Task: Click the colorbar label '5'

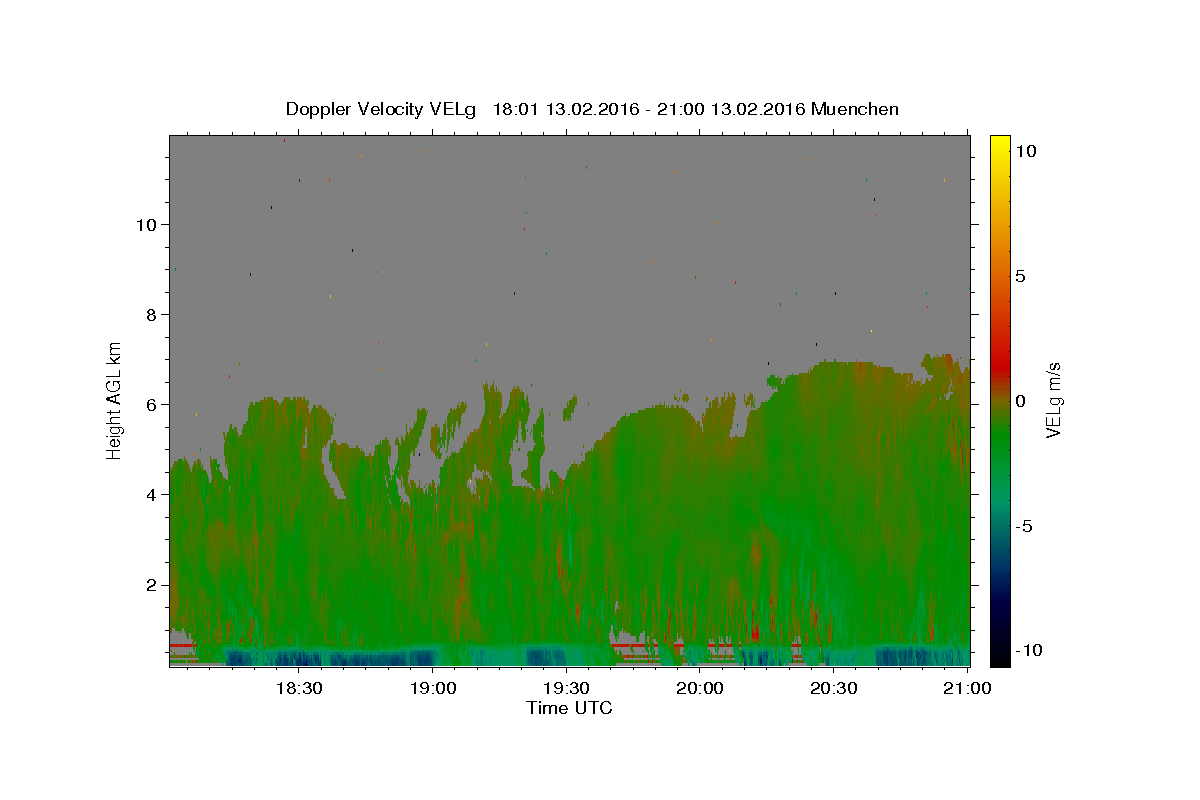Action: (1020, 276)
